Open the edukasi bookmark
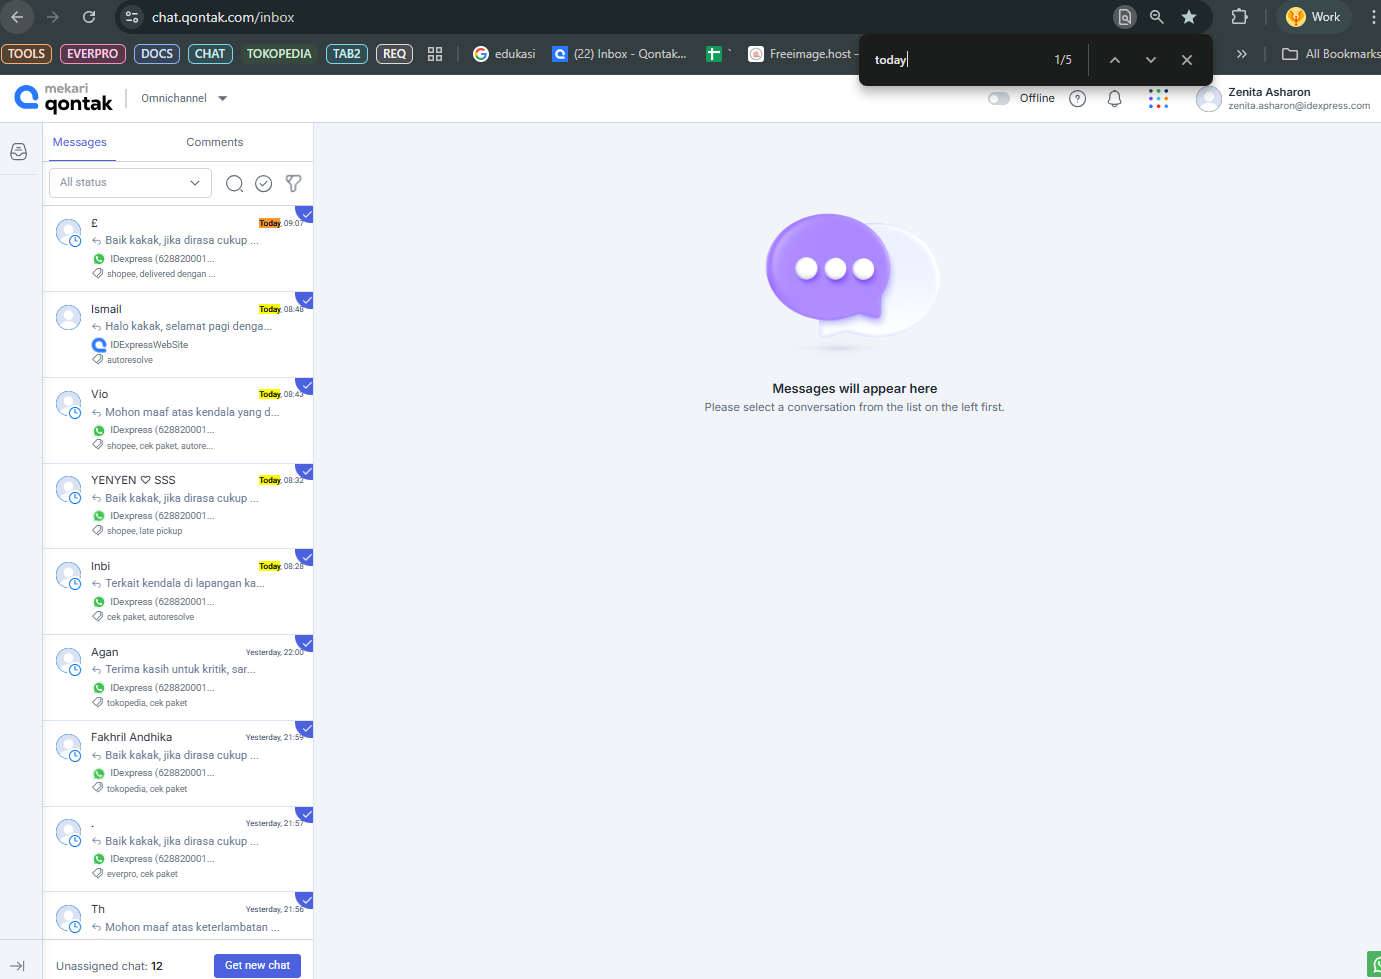This screenshot has width=1381, height=979. (x=505, y=54)
